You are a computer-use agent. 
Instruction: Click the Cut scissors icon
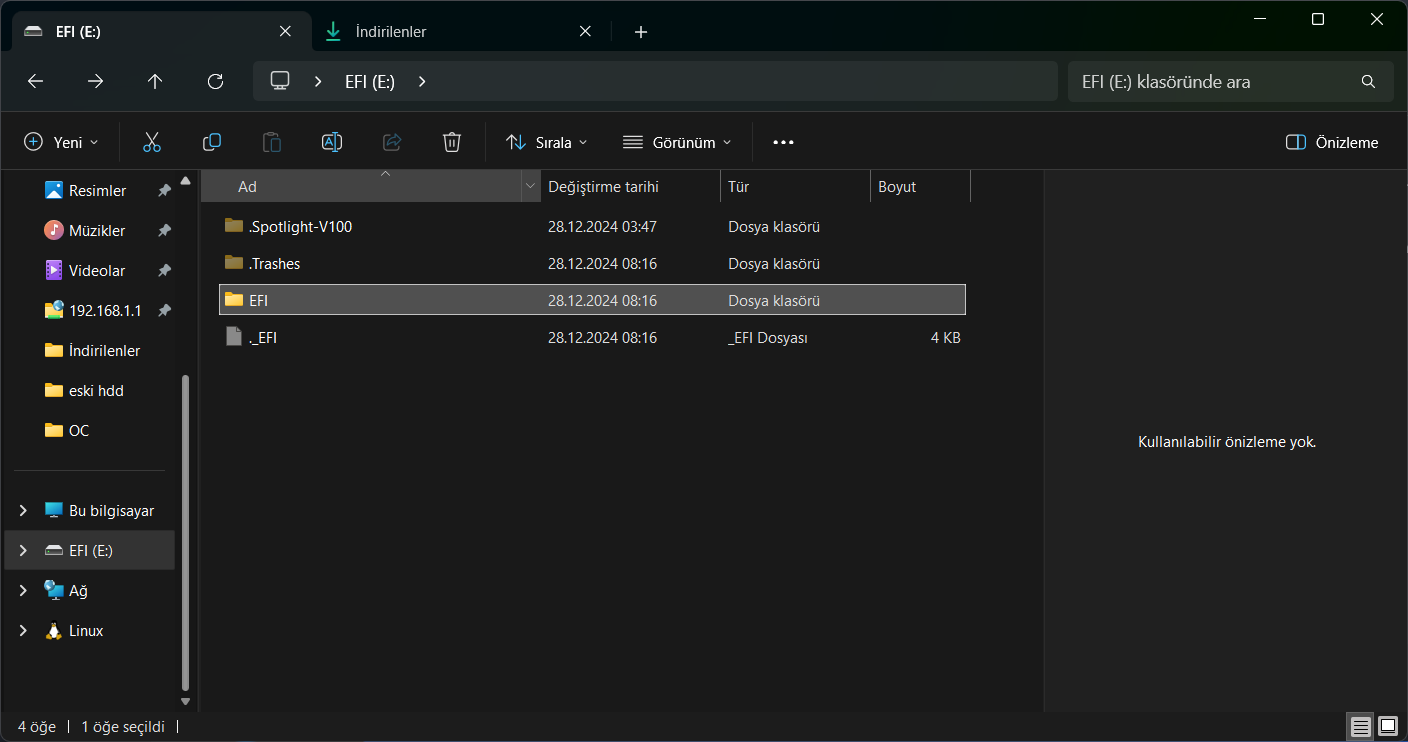152,142
